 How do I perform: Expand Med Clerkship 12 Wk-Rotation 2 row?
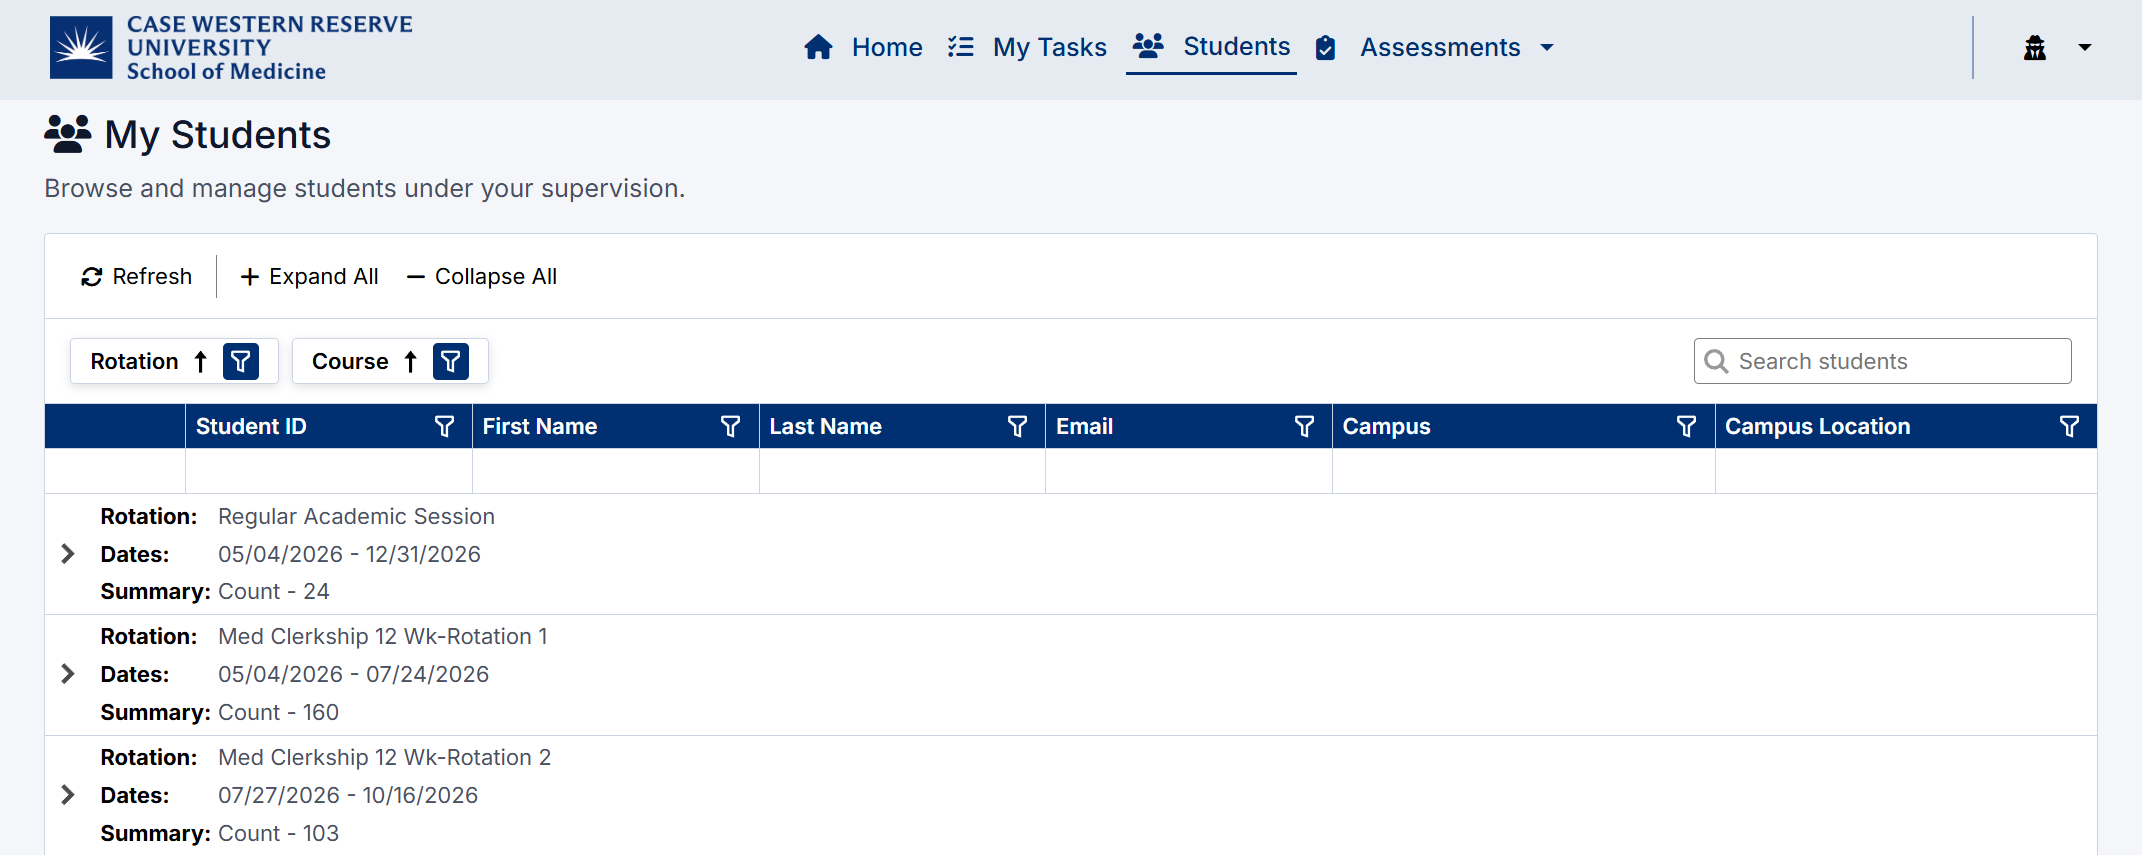(68, 795)
